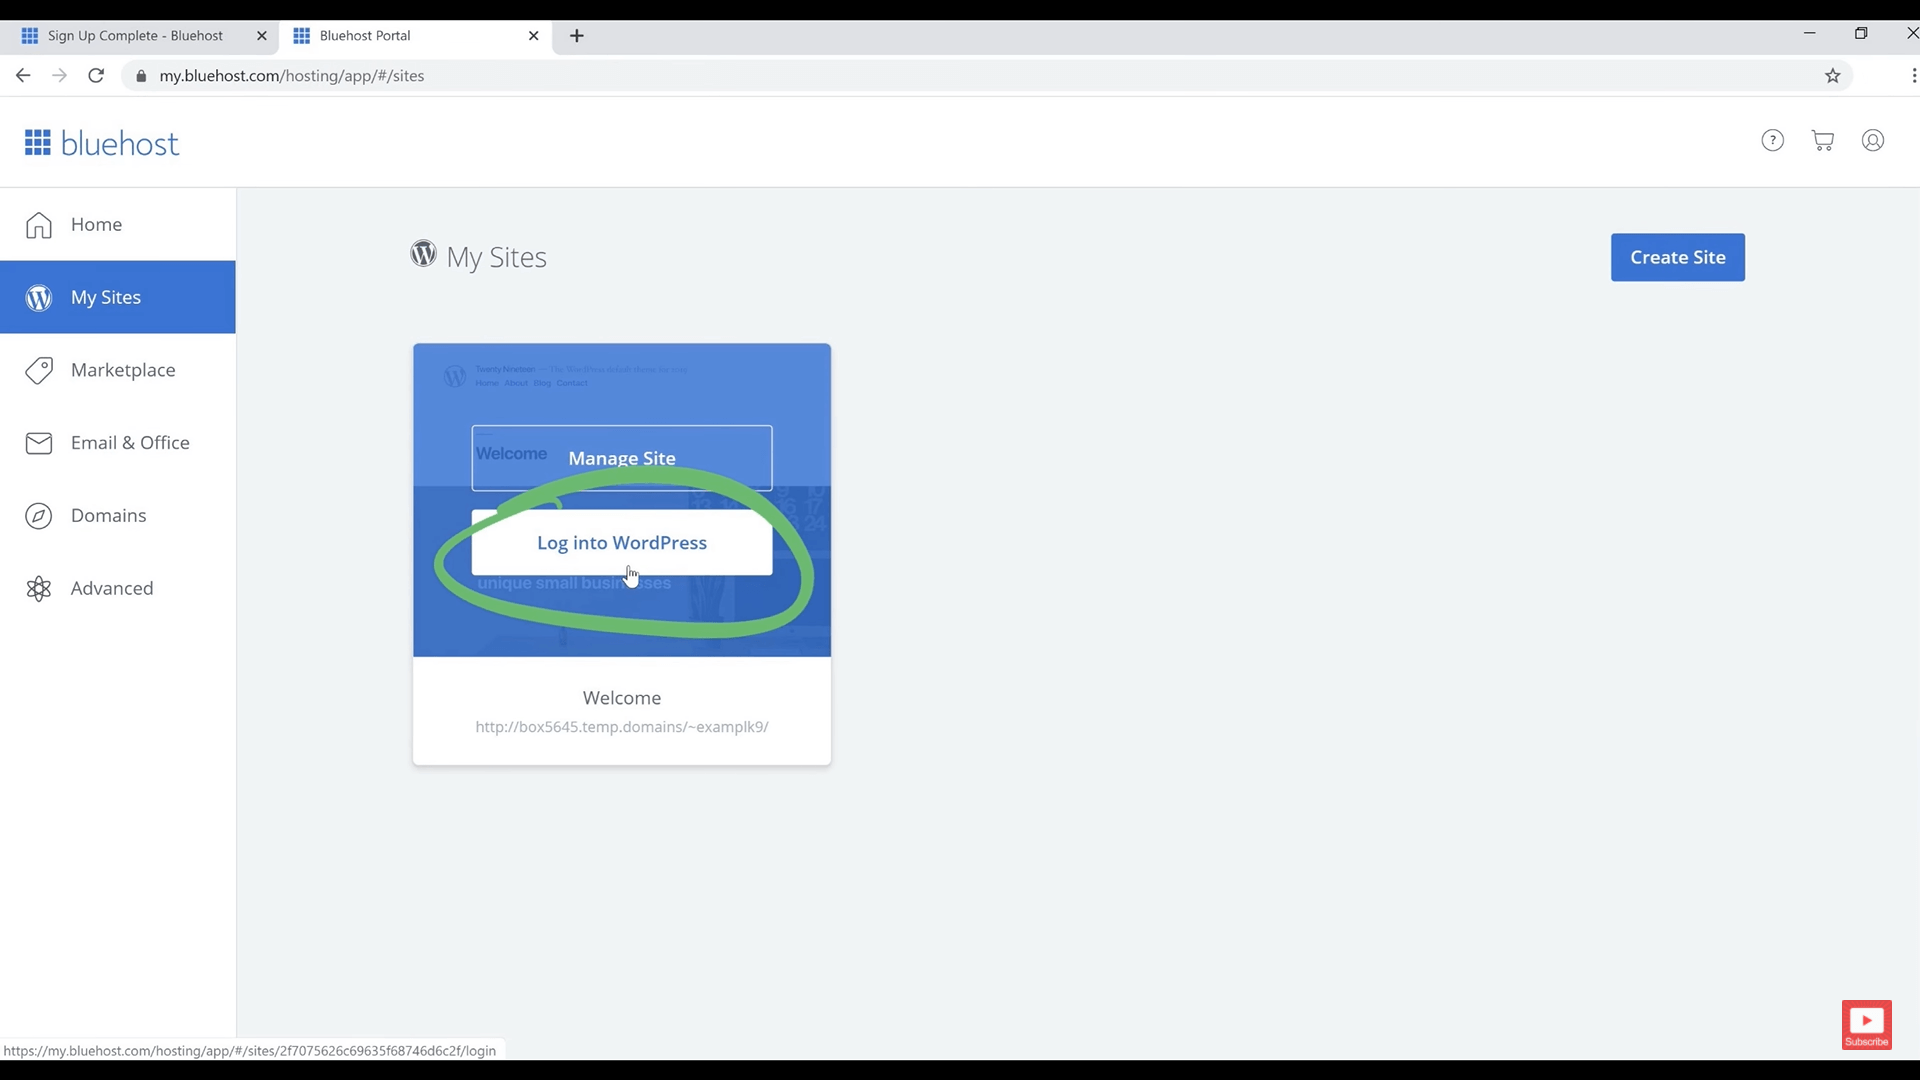Open Email & Office in the sidebar
Viewport: 1920px width, 1080px height.
[118, 443]
